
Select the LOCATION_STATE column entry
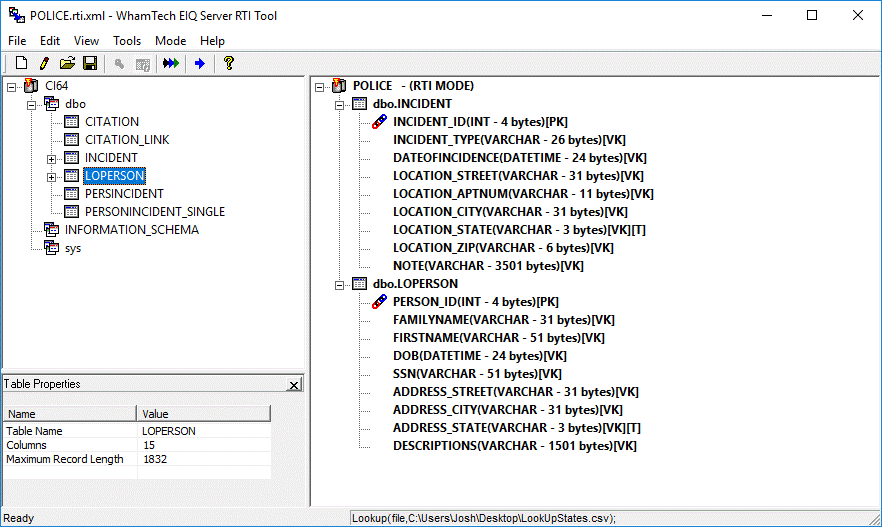519,229
